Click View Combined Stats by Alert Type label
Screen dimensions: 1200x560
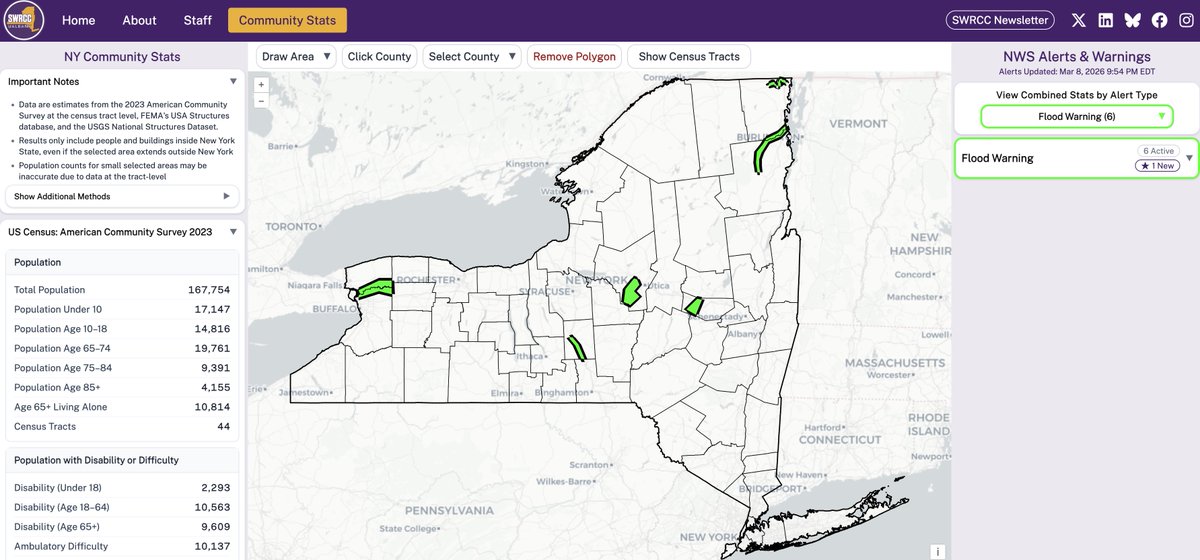(x=1076, y=95)
